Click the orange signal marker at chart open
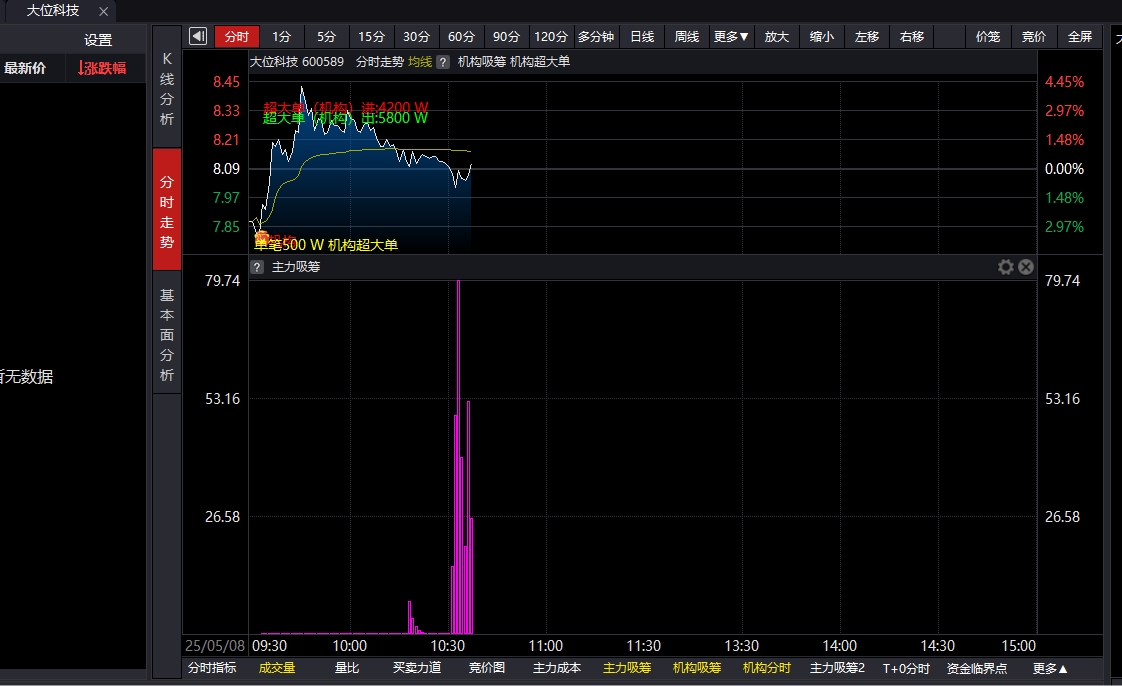 (262, 237)
